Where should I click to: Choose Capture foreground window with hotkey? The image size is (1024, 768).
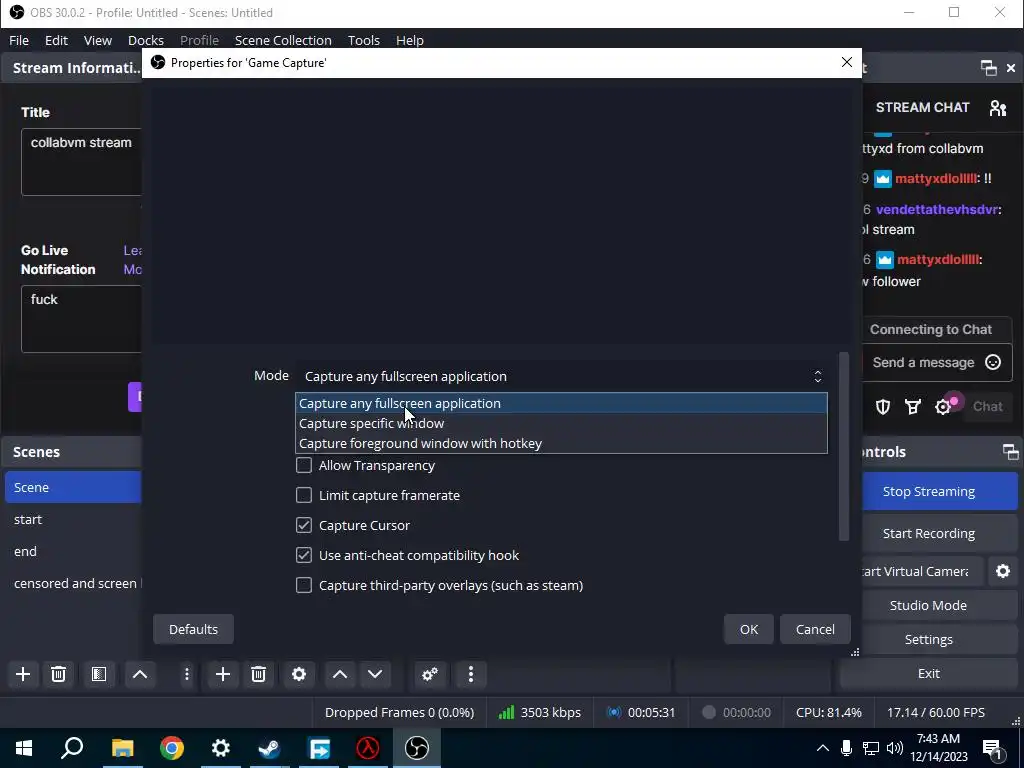pos(562,443)
